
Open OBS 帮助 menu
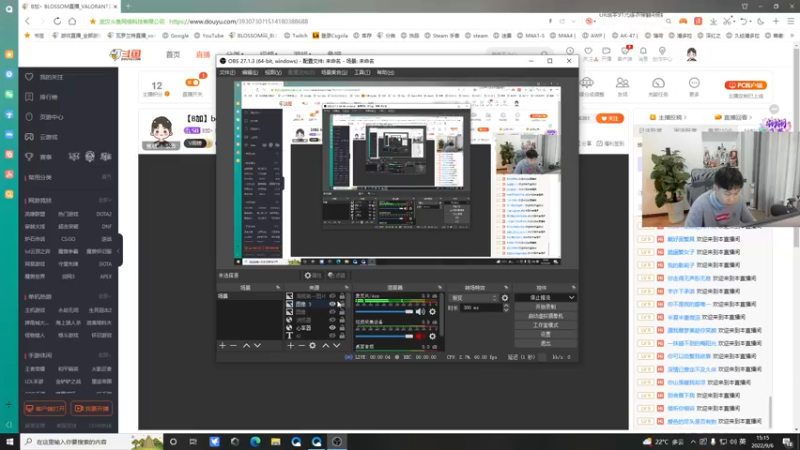(385, 72)
